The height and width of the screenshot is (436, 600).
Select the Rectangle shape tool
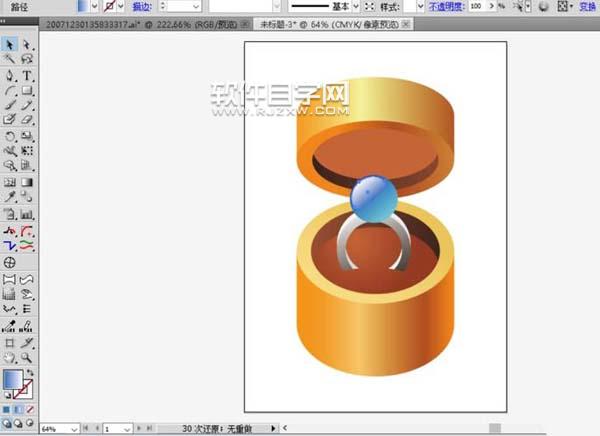pos(27,91)
